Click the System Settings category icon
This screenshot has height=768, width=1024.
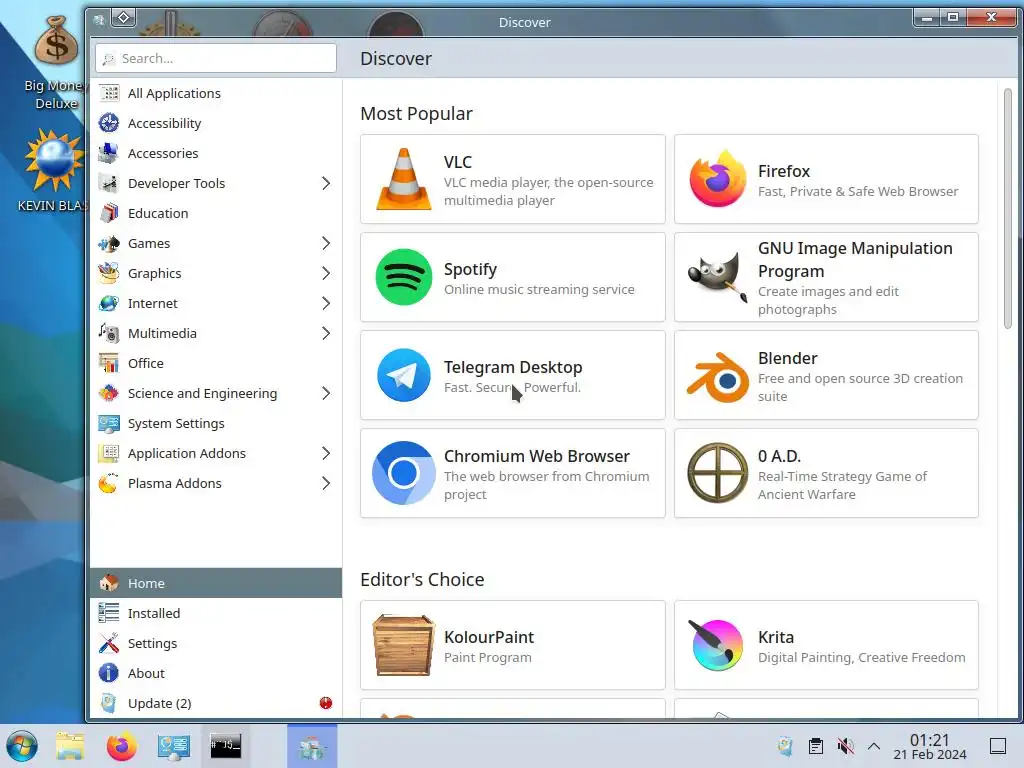pyautogui.click(x=109, y=423)
